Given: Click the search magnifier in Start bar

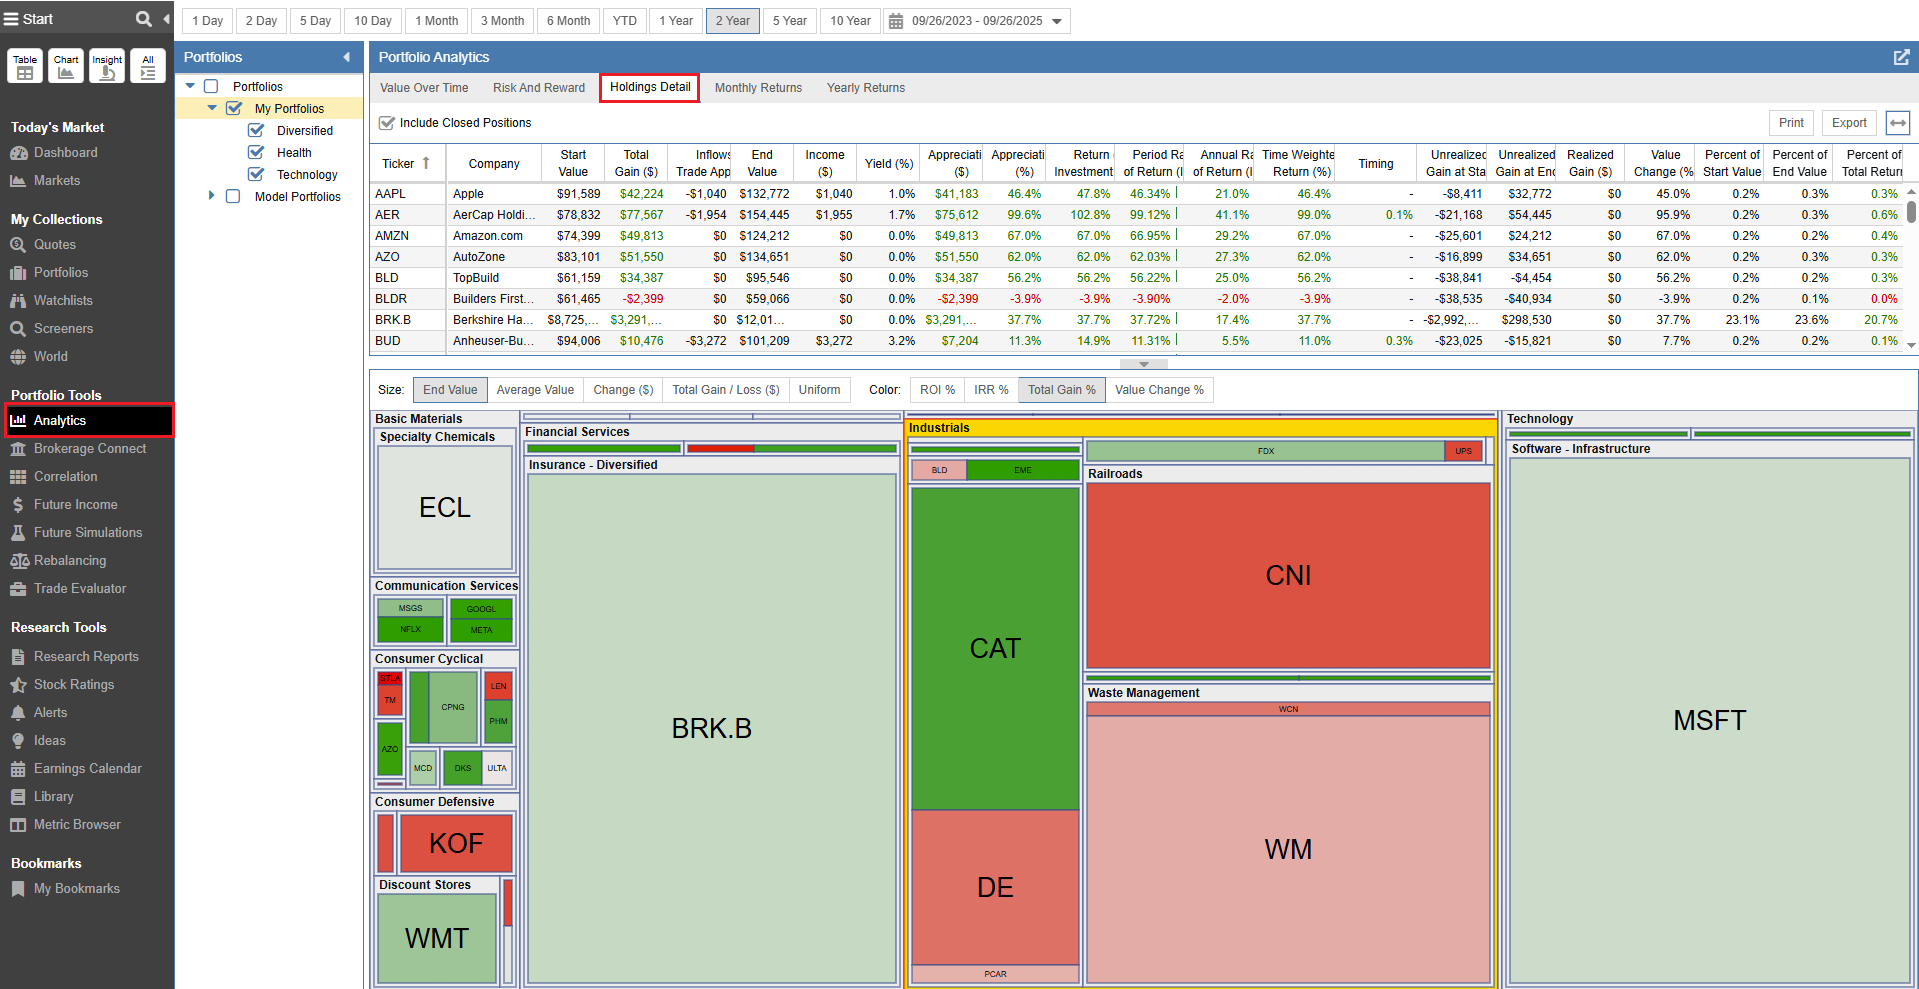Looking at the screenshot, I should pyautogui.click(x=143, y=19).
